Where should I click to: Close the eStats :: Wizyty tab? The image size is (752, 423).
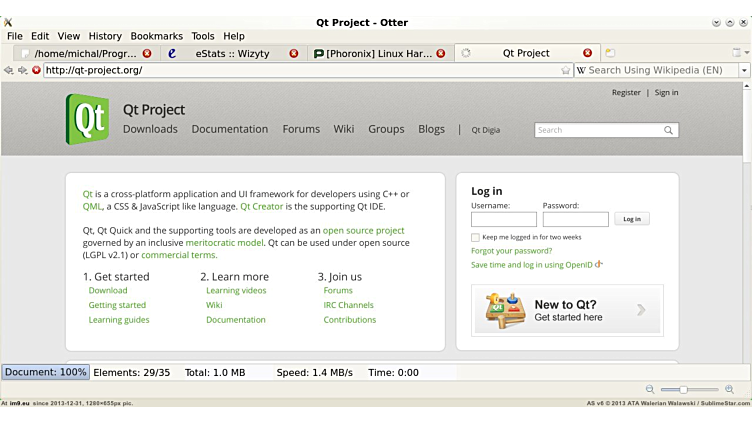click(294, 53)
